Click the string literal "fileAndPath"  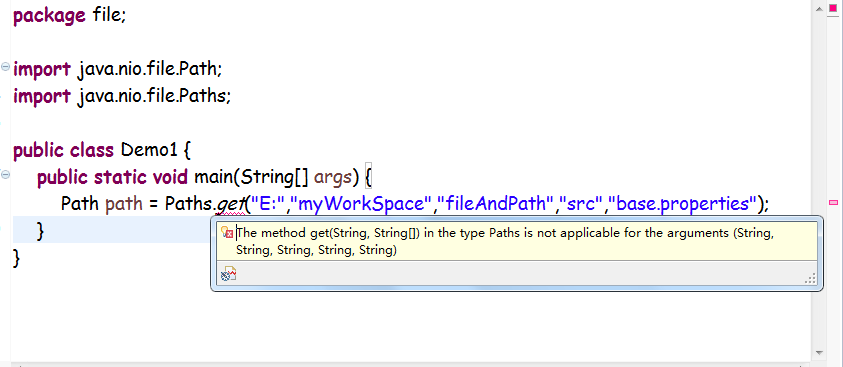[x=496, y=204]
